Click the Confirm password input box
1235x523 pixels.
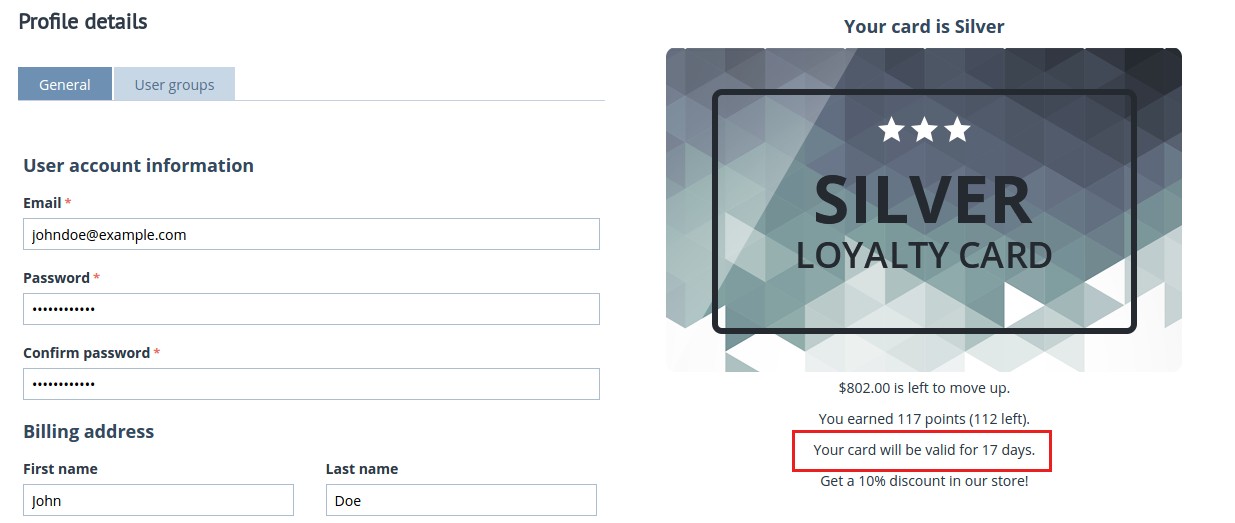[x=311, y=384]
